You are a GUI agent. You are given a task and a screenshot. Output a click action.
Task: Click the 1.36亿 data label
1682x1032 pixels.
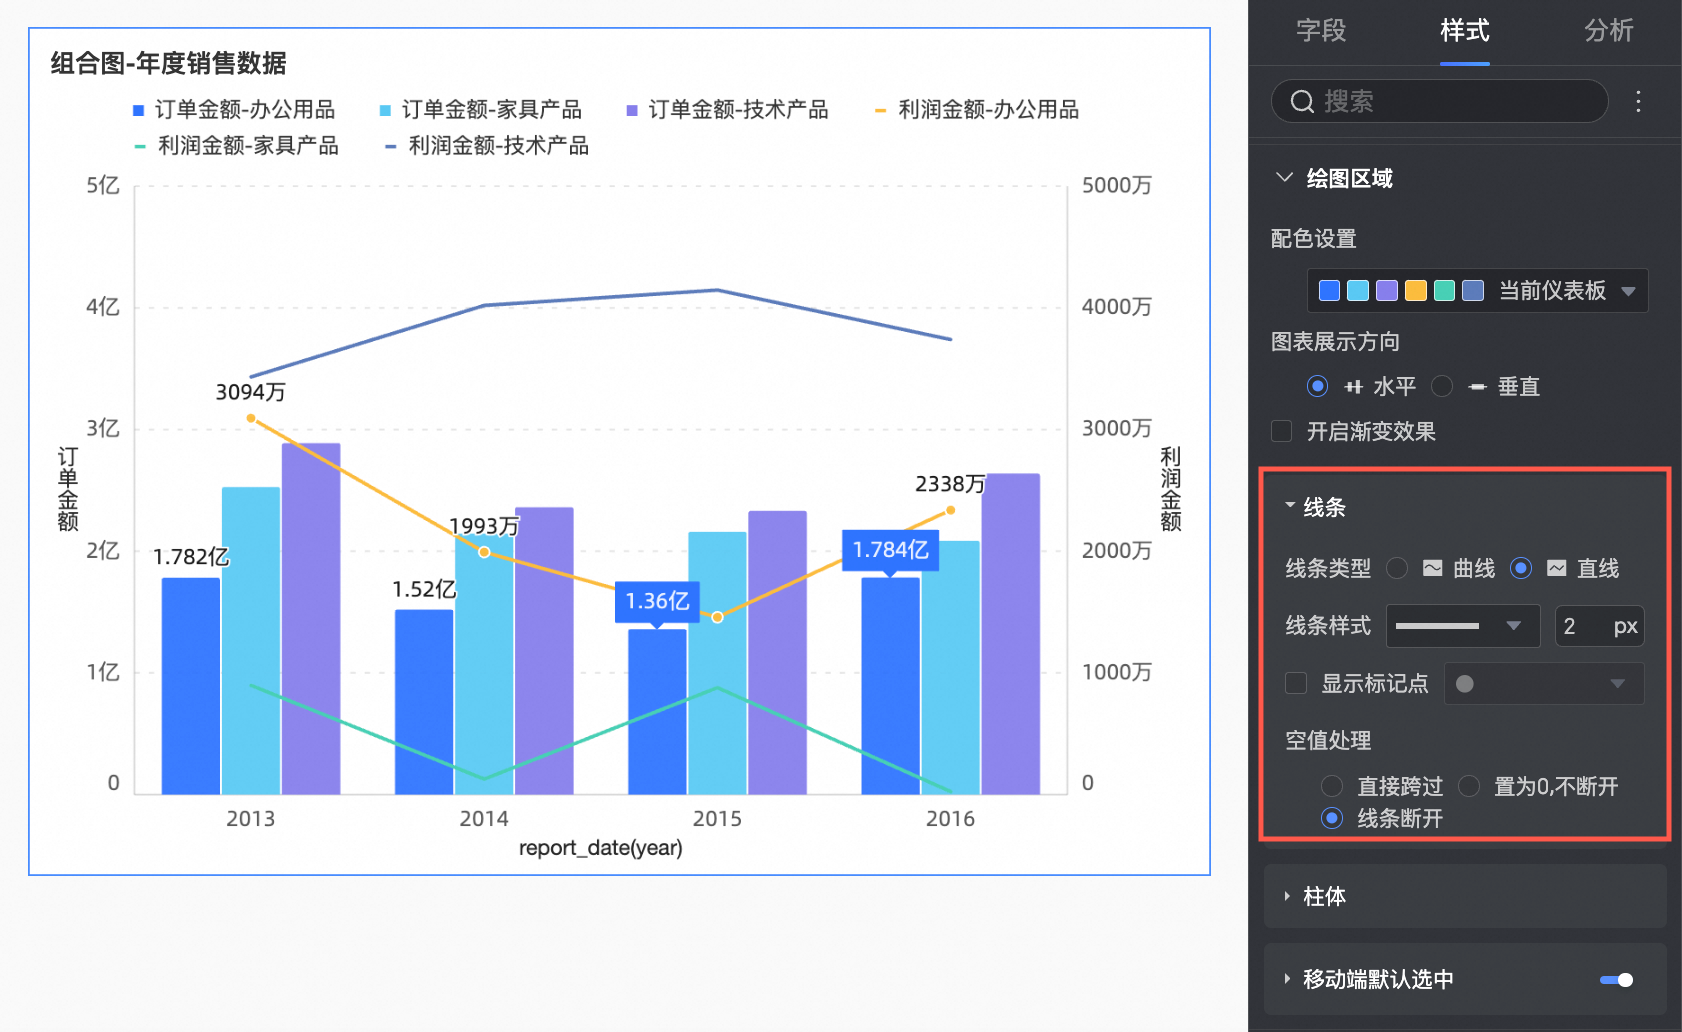[657, 601]
